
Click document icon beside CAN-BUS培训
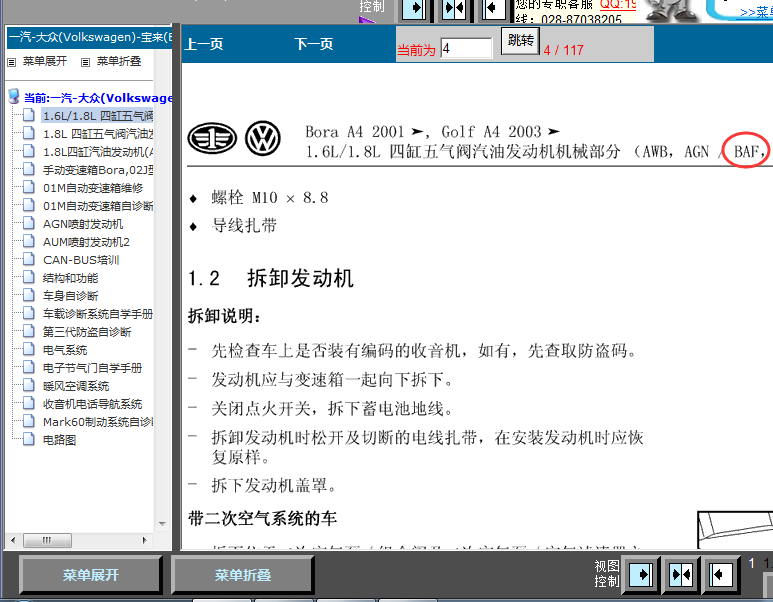click(29, 259)
